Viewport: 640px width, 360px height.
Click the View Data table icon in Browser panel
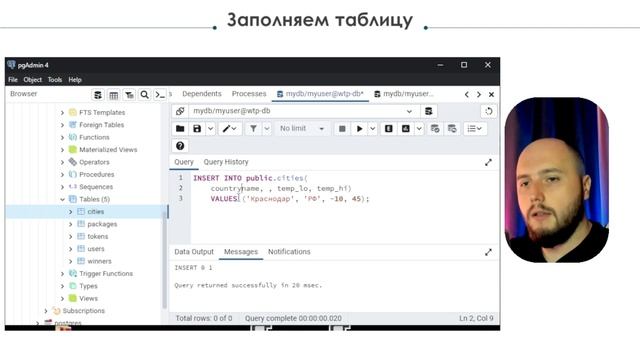coord(113,95)
